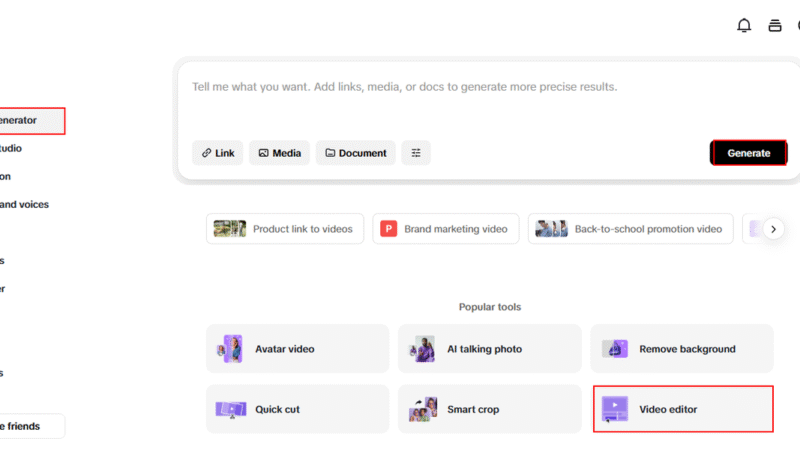Click the Popular tools heading
The height and width of the screenshot is (450, 800).
[x=490, y=307]
